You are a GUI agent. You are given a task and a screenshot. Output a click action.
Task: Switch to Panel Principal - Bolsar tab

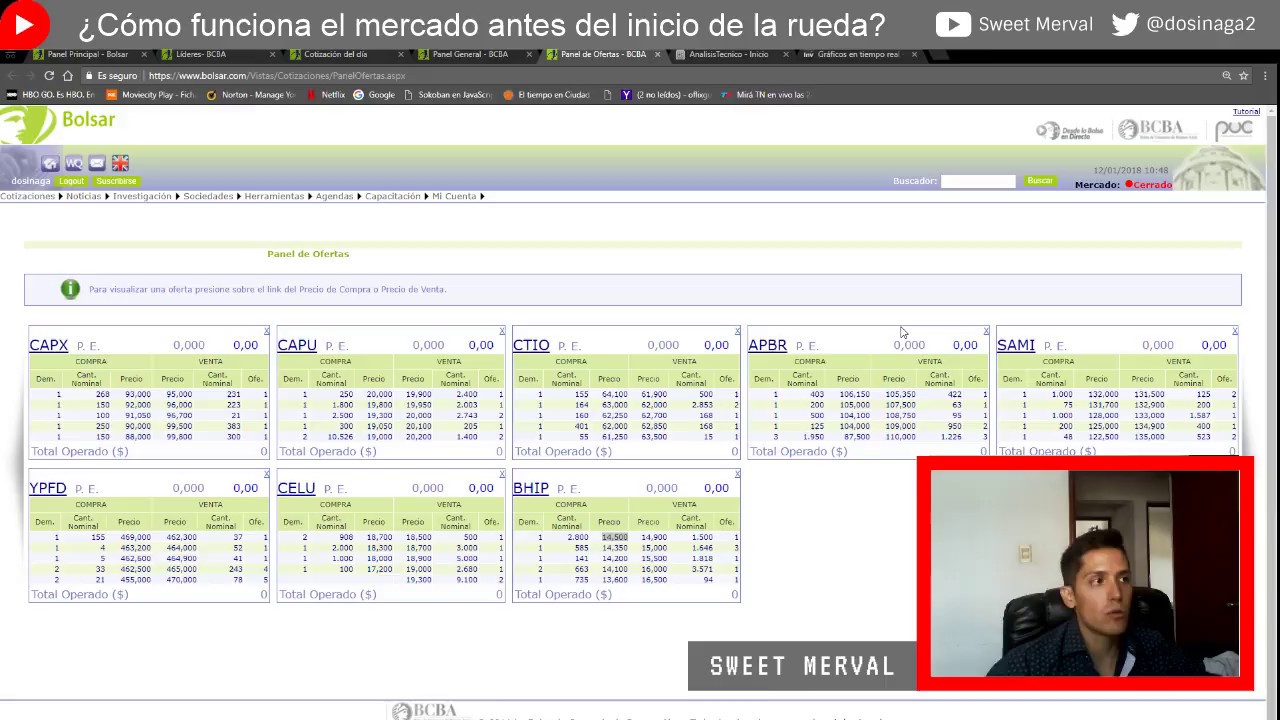[88, 54]
